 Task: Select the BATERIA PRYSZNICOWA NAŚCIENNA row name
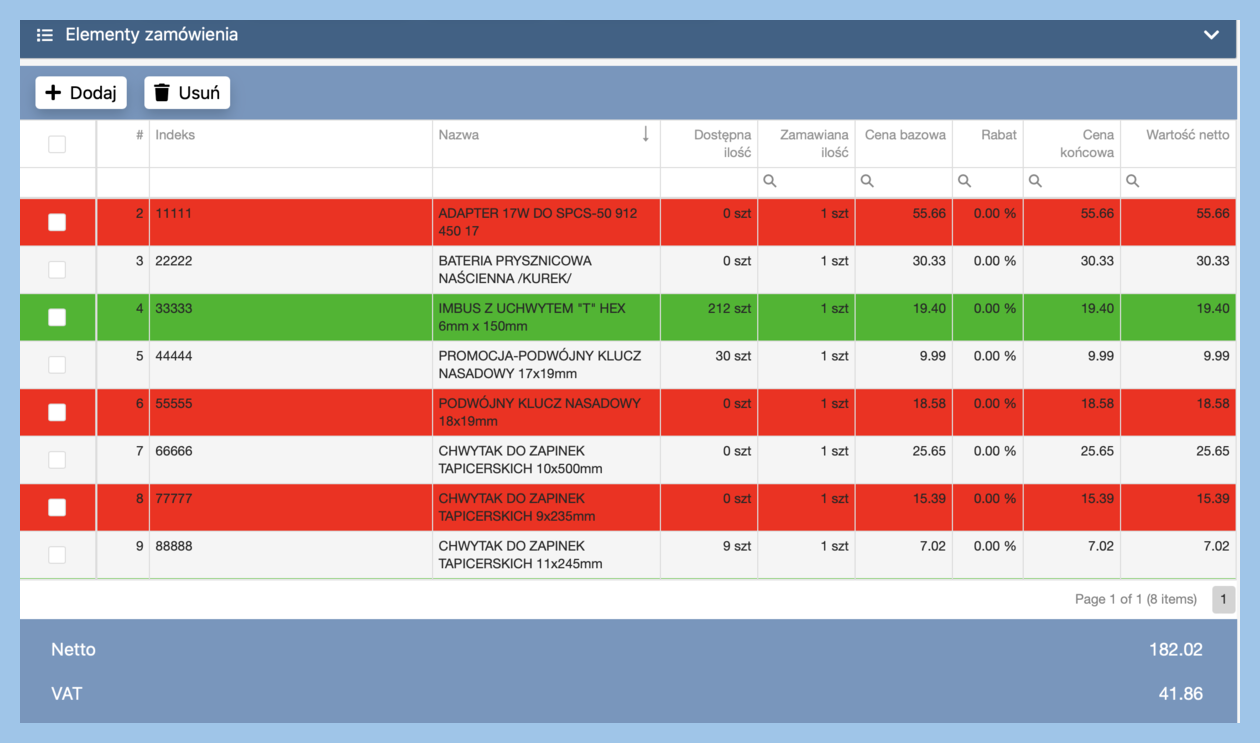coord(515,270)
